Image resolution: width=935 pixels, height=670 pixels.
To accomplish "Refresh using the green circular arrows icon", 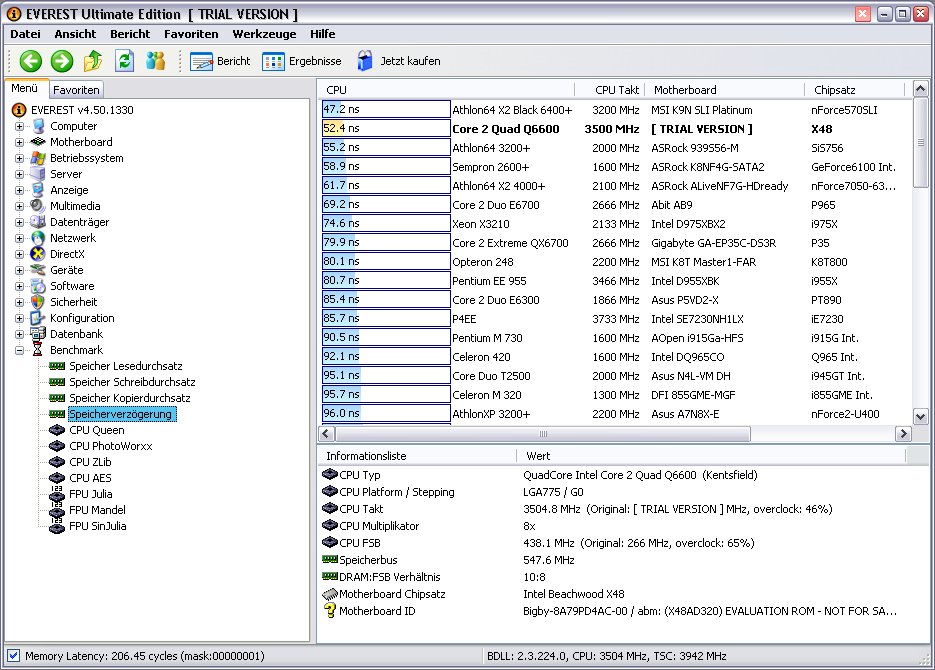I will [124, 61].
